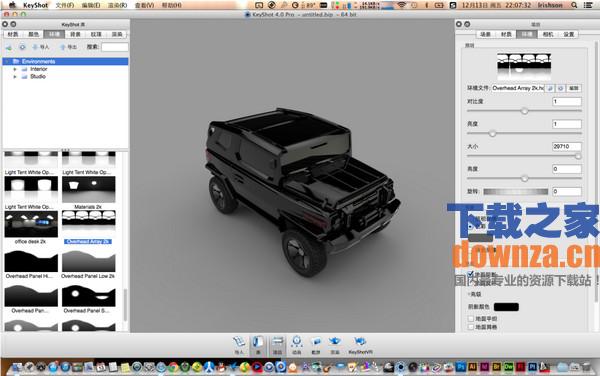Adjust the 大小 size slider handle
600x376 pixels.
[x=578, y=156]
